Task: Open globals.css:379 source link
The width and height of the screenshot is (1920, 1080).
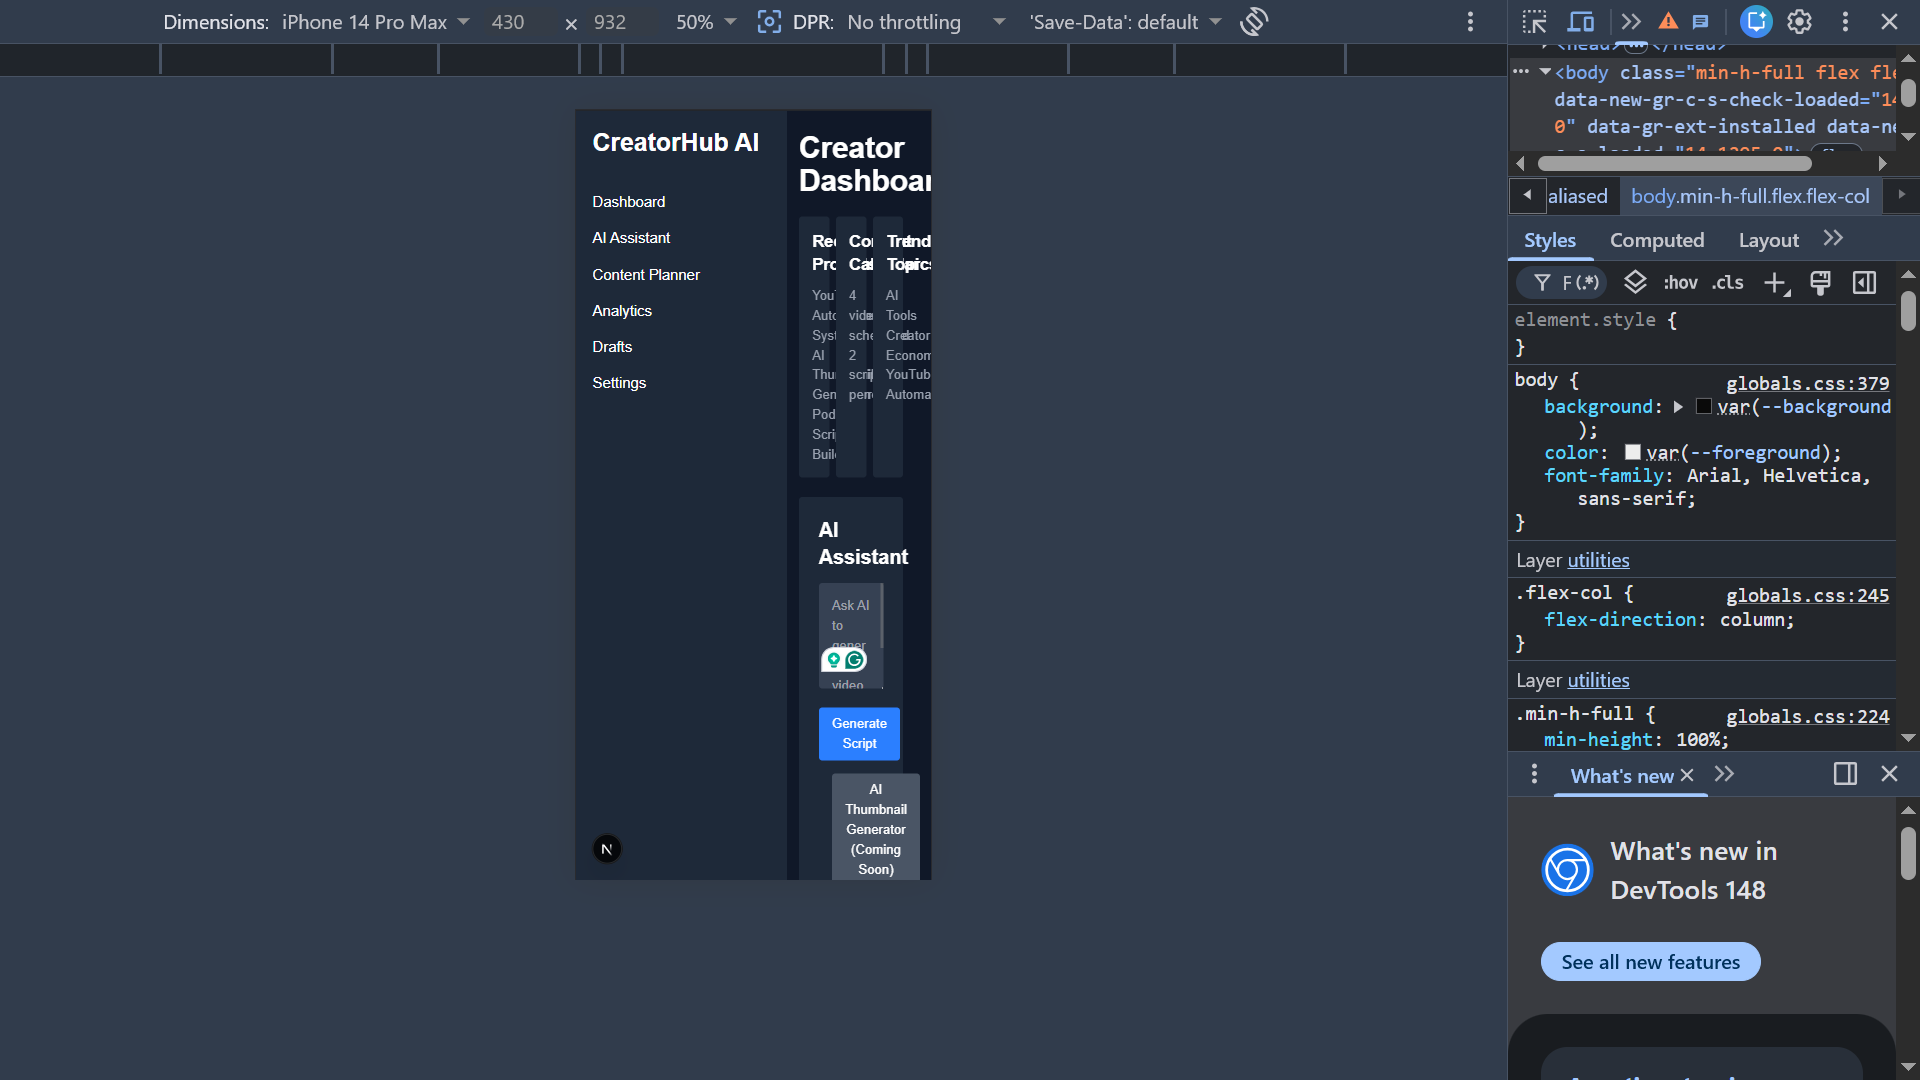Action: point(1807,383)
